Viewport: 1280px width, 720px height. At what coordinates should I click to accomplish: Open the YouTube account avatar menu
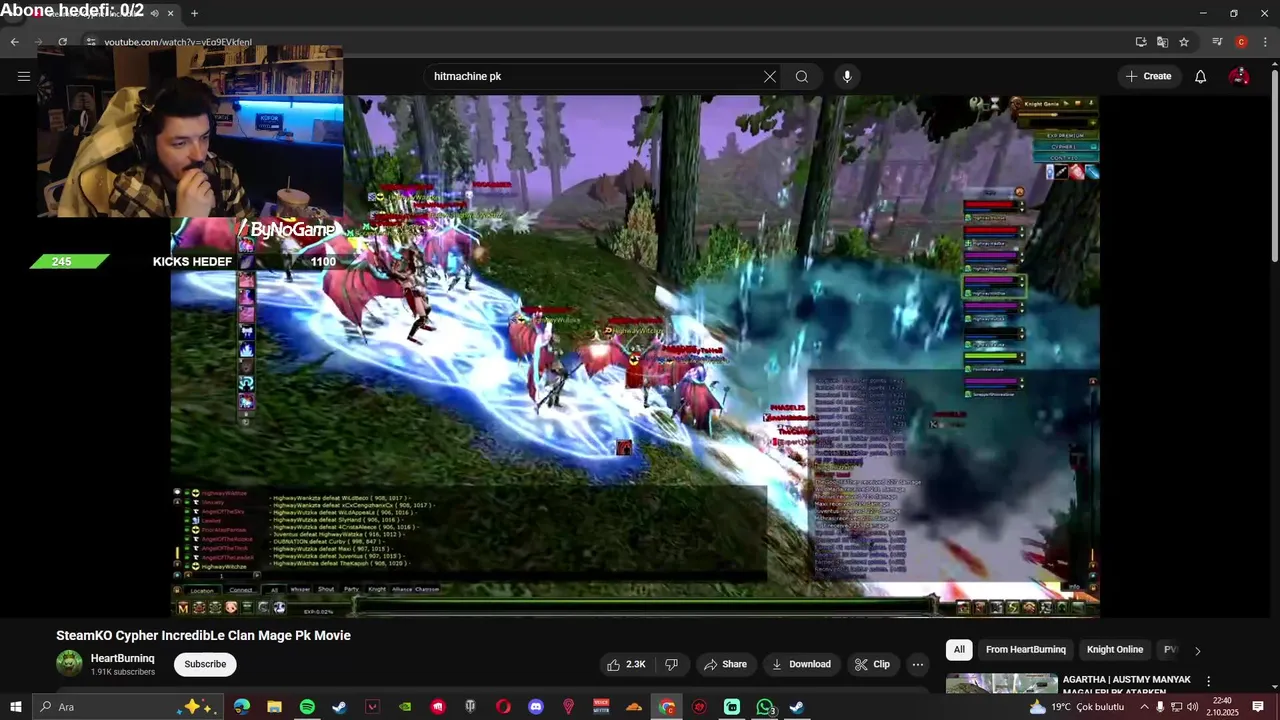(1239, 76)
